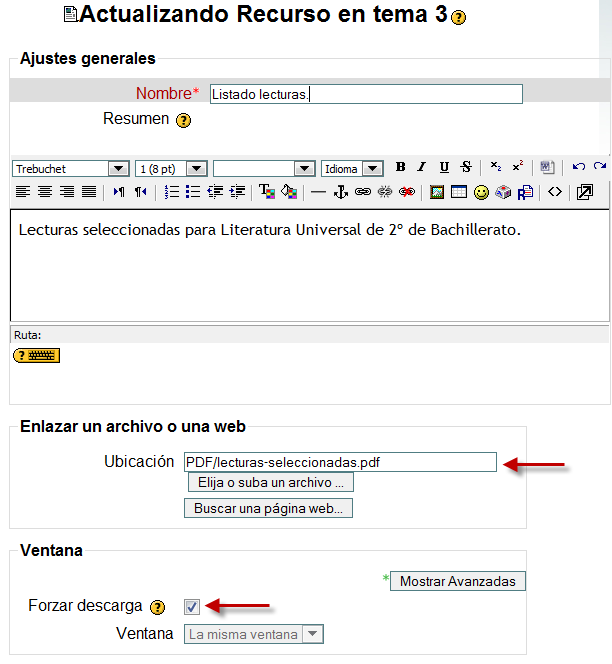612x664 pixels.
Task: Toggle HTML source view icon
Action: (555, 192)
